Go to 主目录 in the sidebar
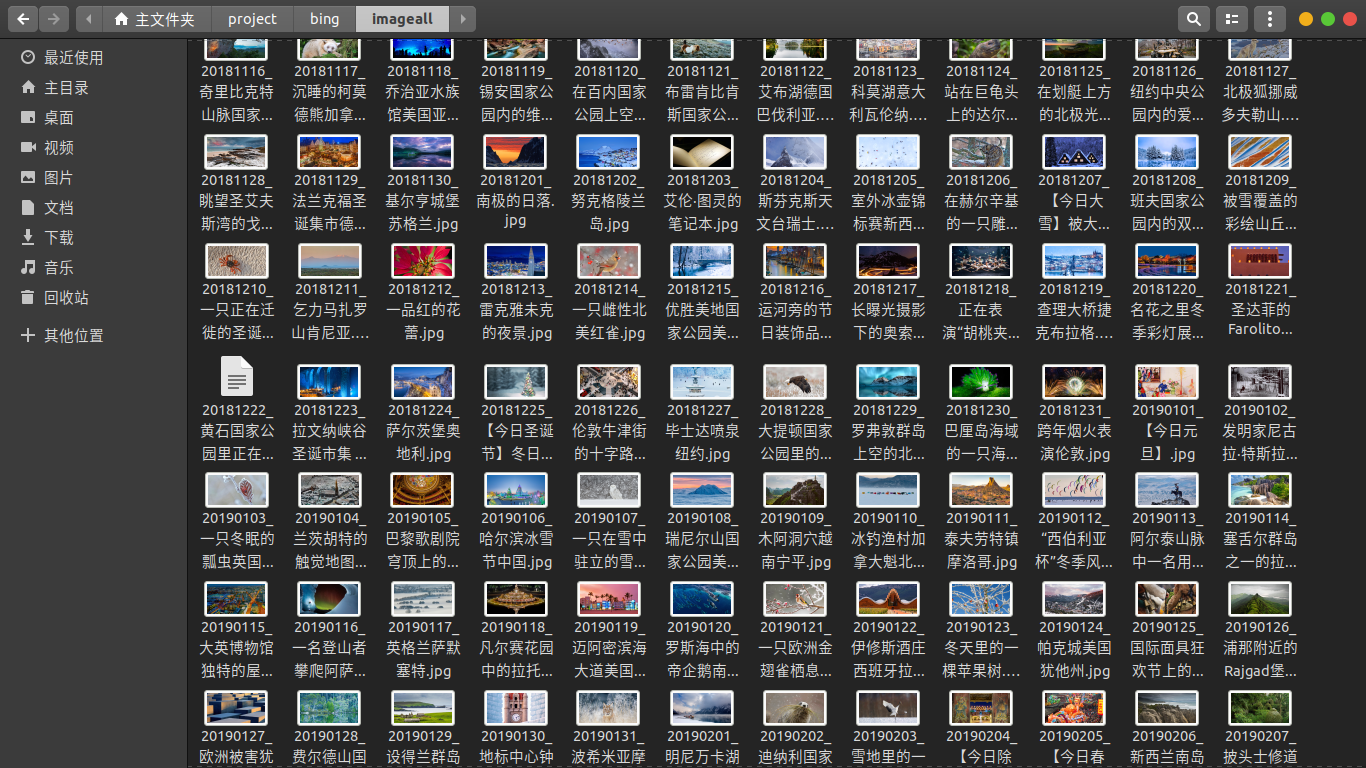 point(94,88)
